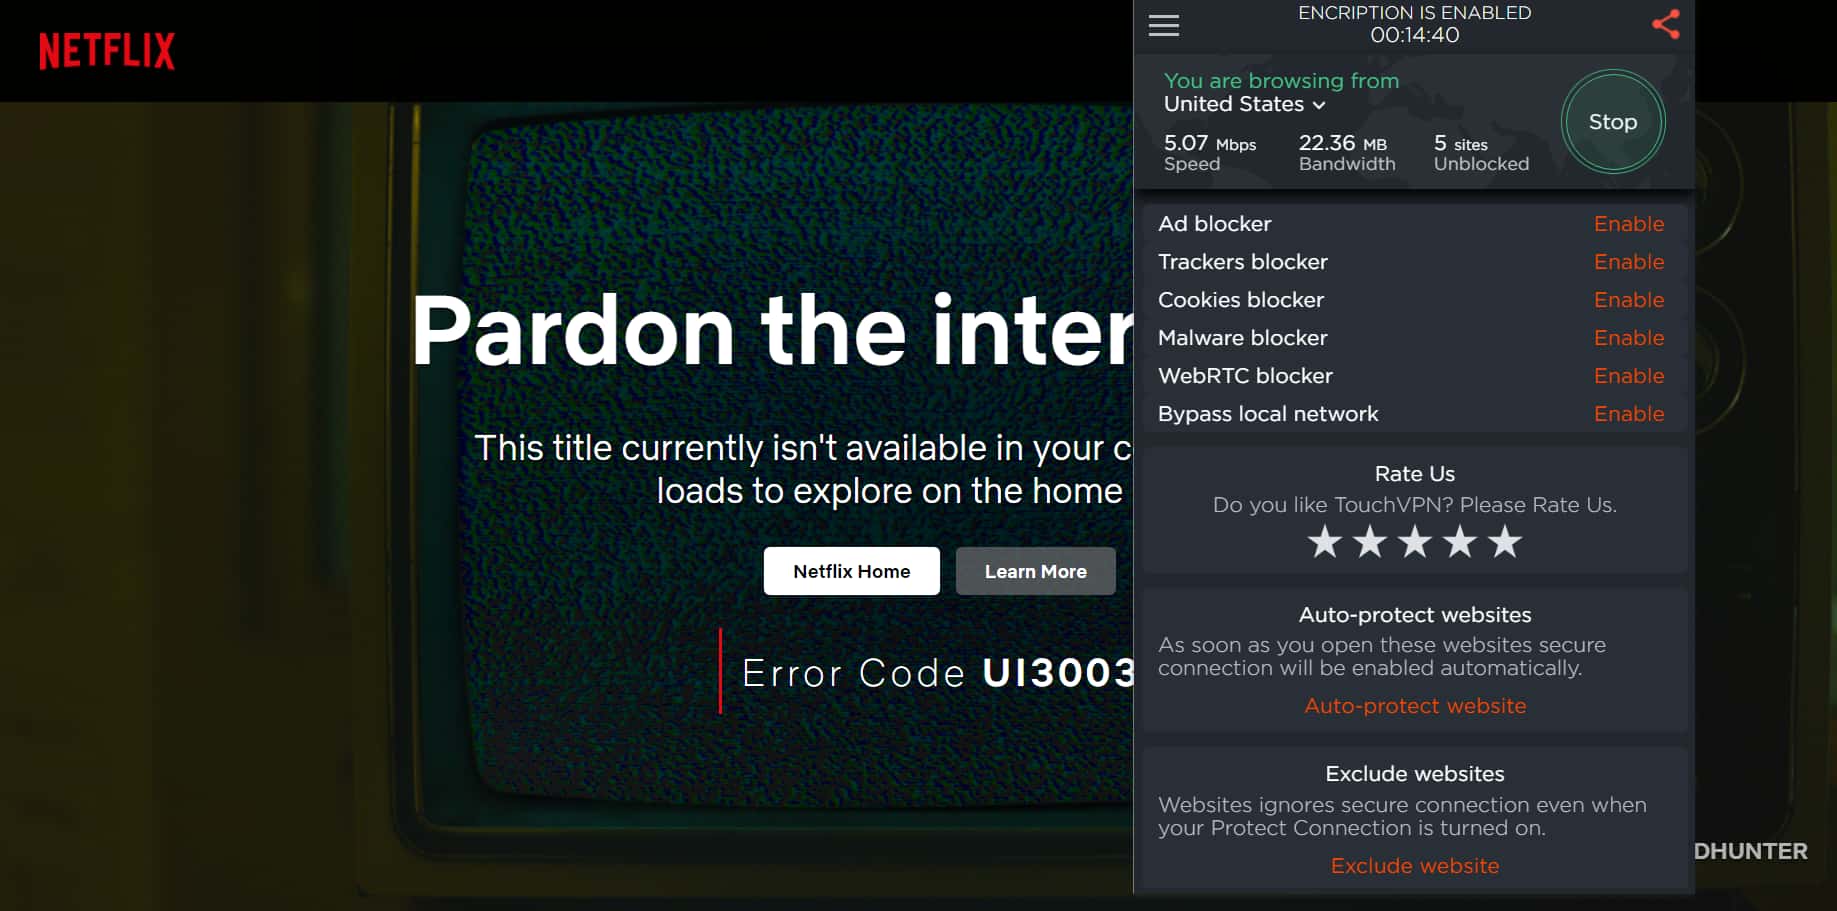Click the Rate Us heading
Viewport: 1837px width, 911px height.
click(1415, 474)
